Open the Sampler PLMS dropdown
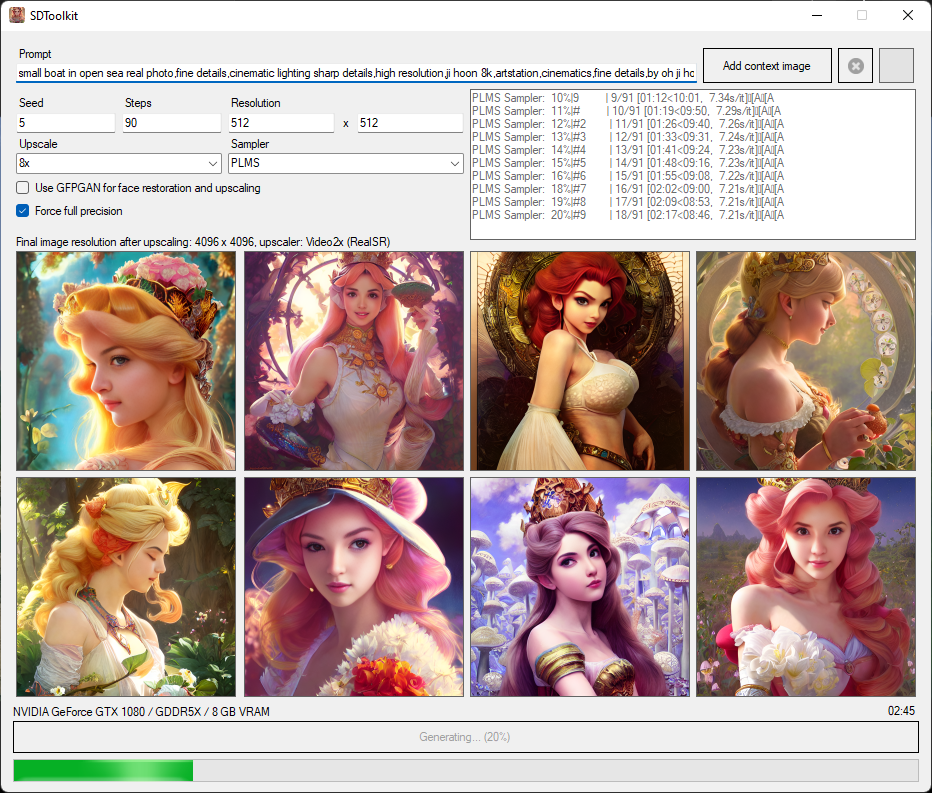932x793 pixels. 346,163
